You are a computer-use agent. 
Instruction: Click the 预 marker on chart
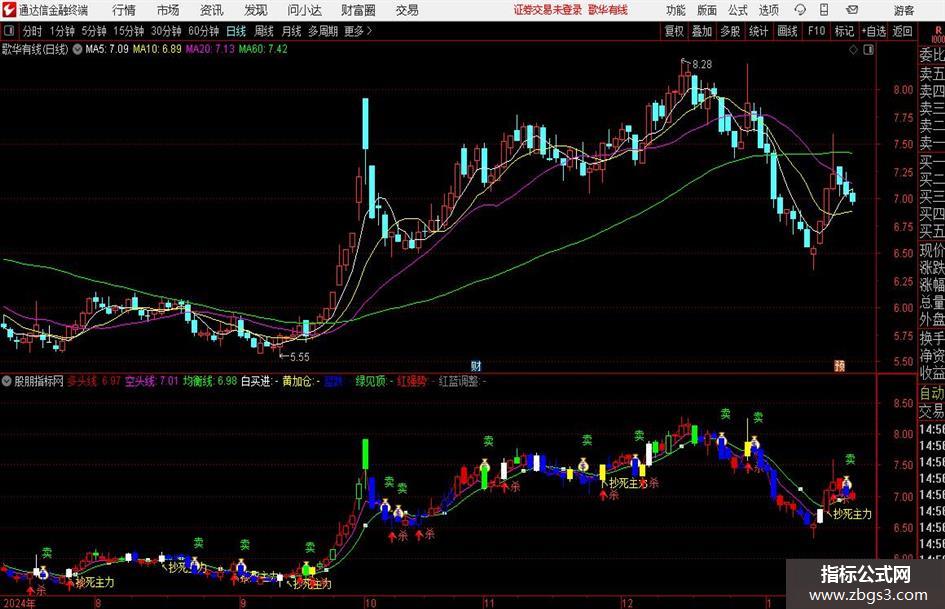pos(839,365)
